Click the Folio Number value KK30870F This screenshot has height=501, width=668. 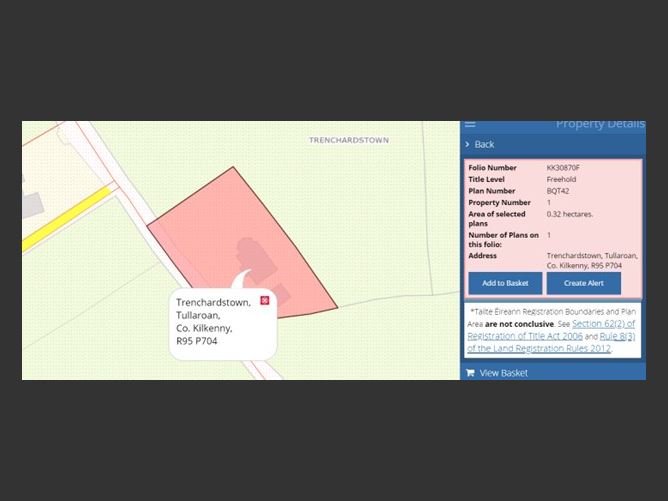click(x=563, y=167)
